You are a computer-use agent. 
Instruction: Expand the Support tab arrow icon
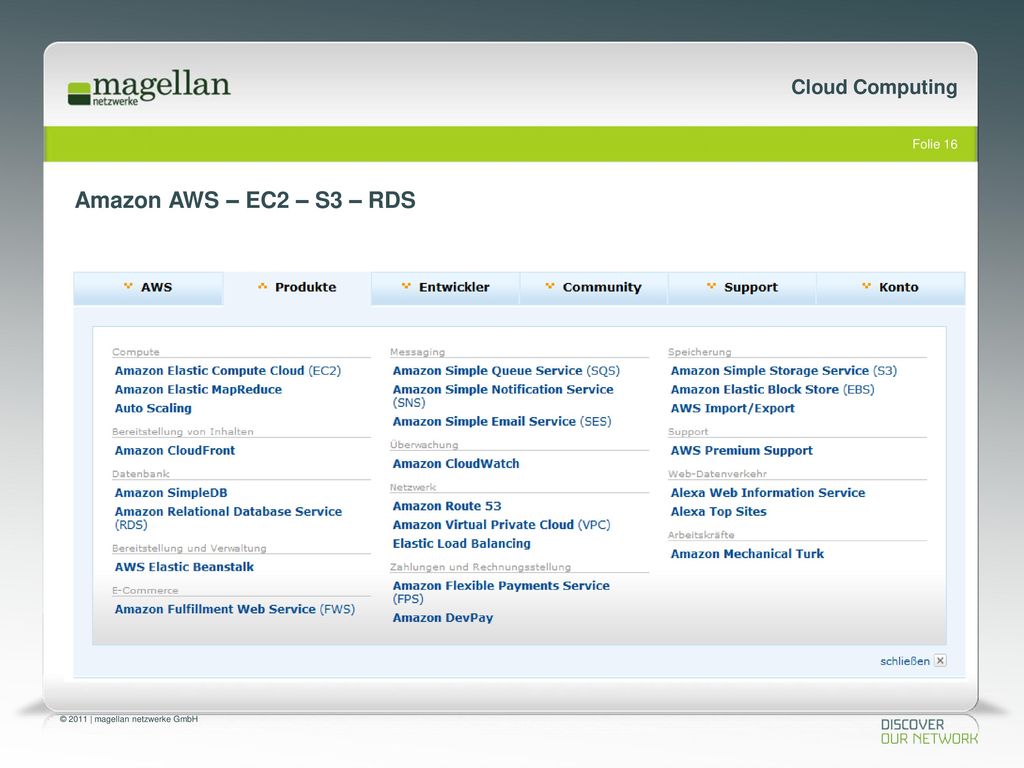711,286
